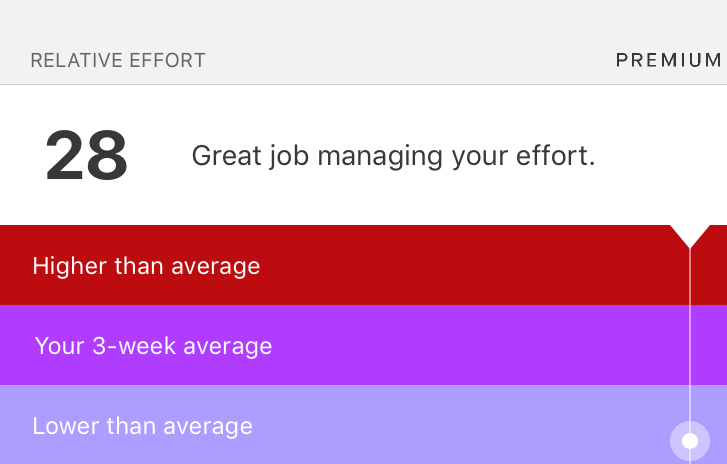Click the 'Great job managing your effort' message
Screen dimensions: 727x464
coord(393,156)
